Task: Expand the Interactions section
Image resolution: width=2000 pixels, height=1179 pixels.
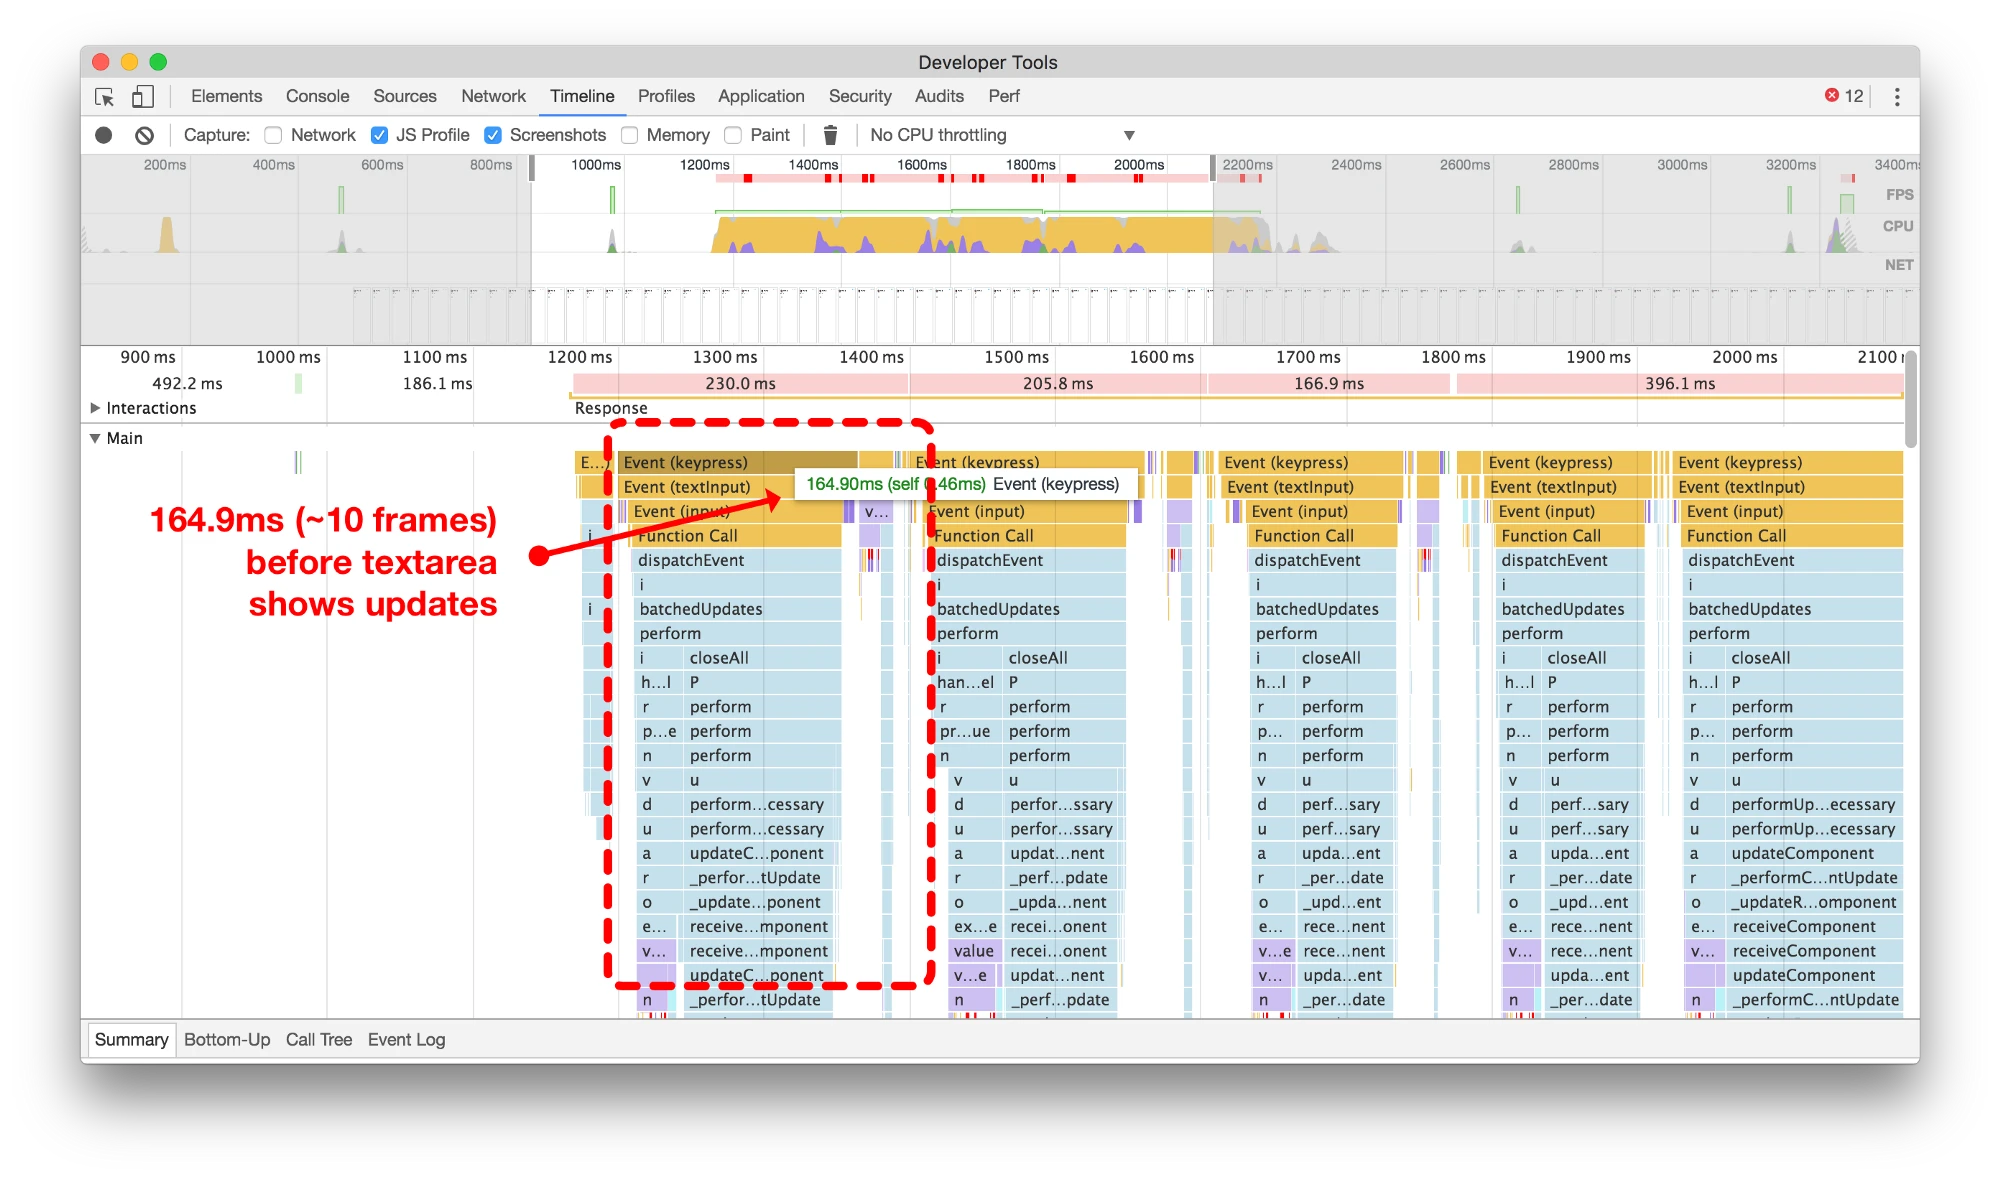Action: click(104, 407)
